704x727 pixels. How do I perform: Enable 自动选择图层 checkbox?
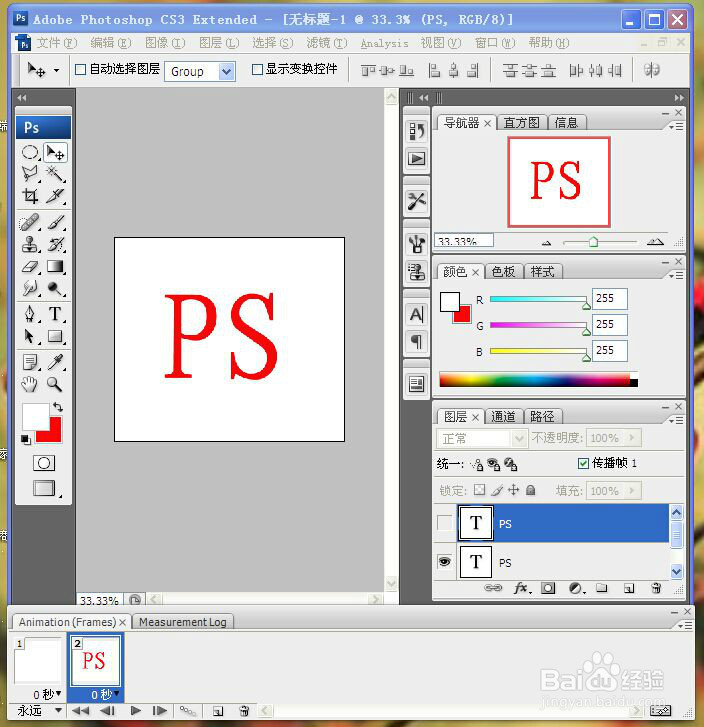(81, 70)
